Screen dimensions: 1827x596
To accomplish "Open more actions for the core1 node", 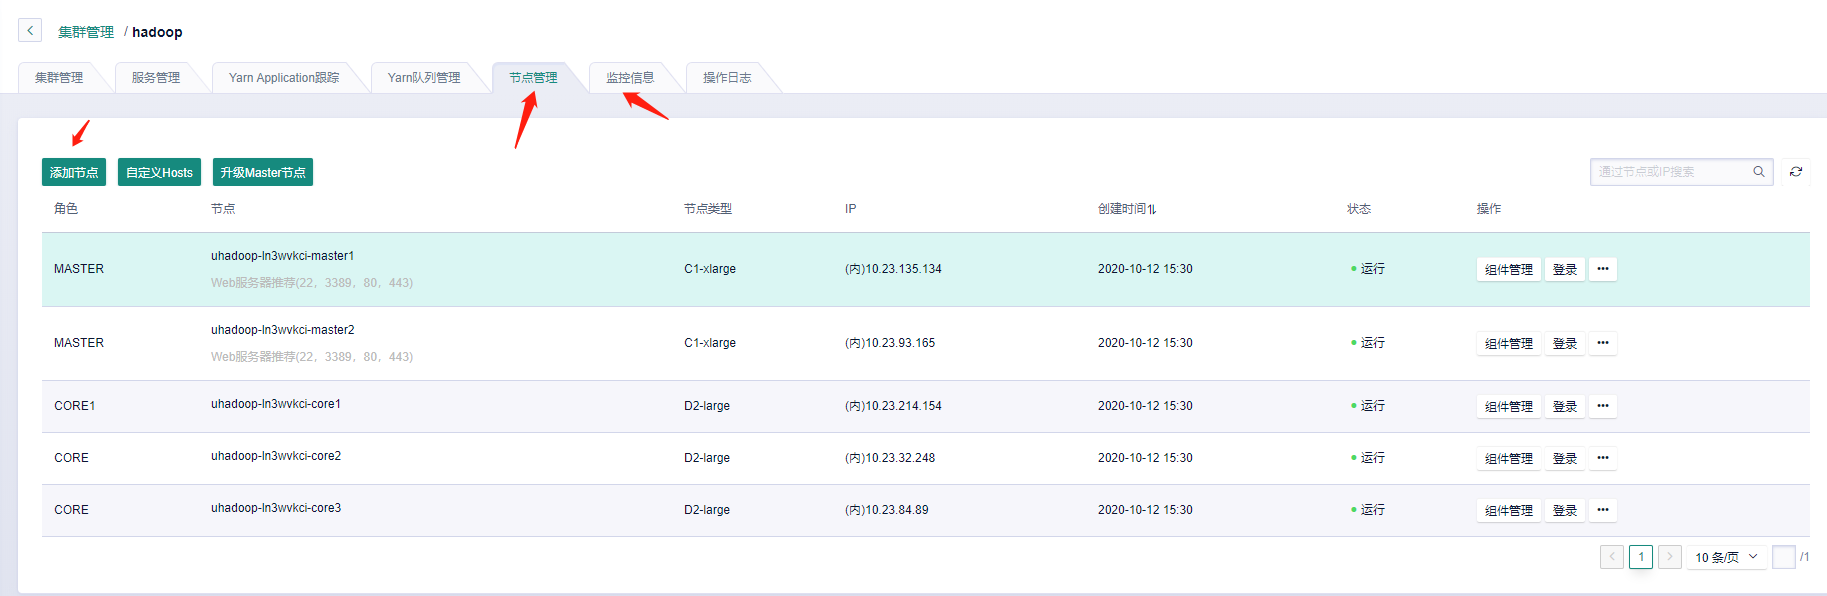I will pyautogui.click(x=1602, y=406).
